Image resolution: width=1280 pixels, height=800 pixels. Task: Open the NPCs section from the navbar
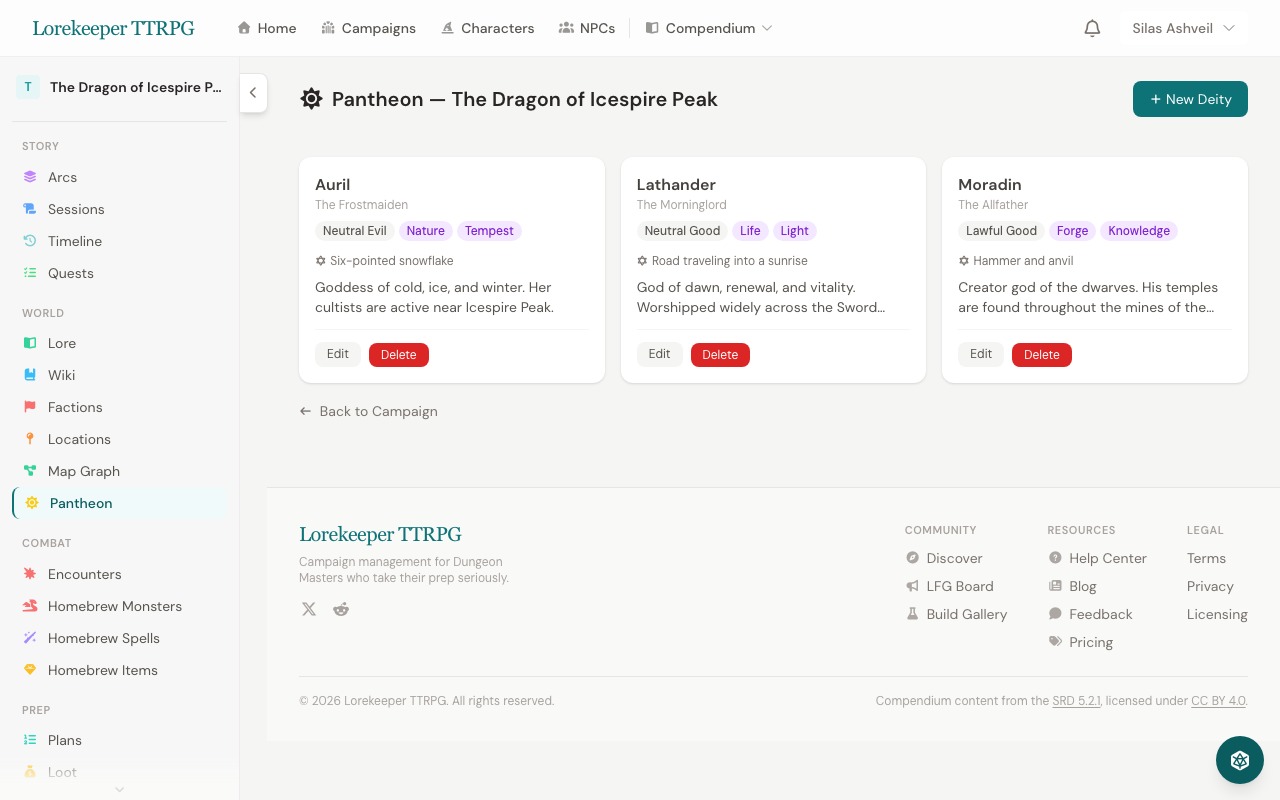coord(587,28)
